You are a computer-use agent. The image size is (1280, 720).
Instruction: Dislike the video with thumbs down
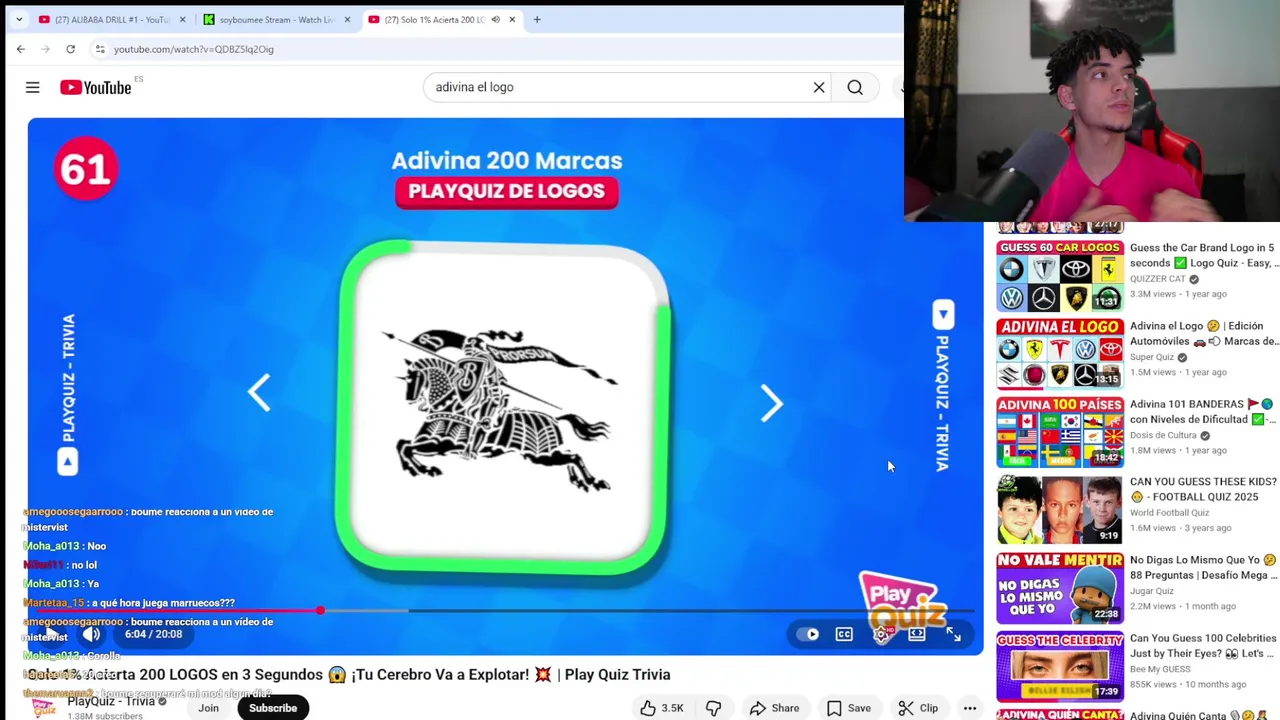coord(713,708)
